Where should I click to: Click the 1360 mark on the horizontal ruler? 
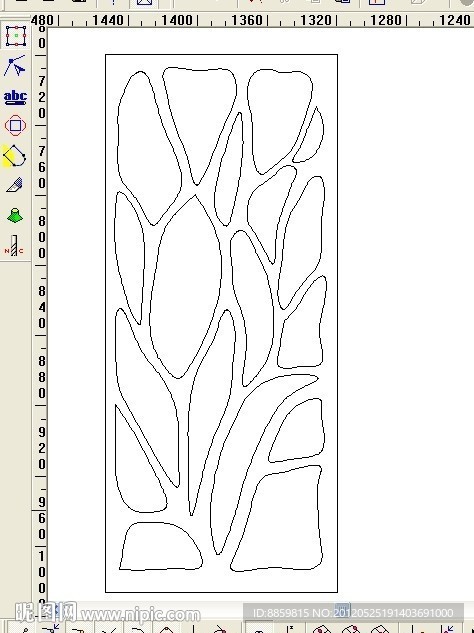click(246, 20)
